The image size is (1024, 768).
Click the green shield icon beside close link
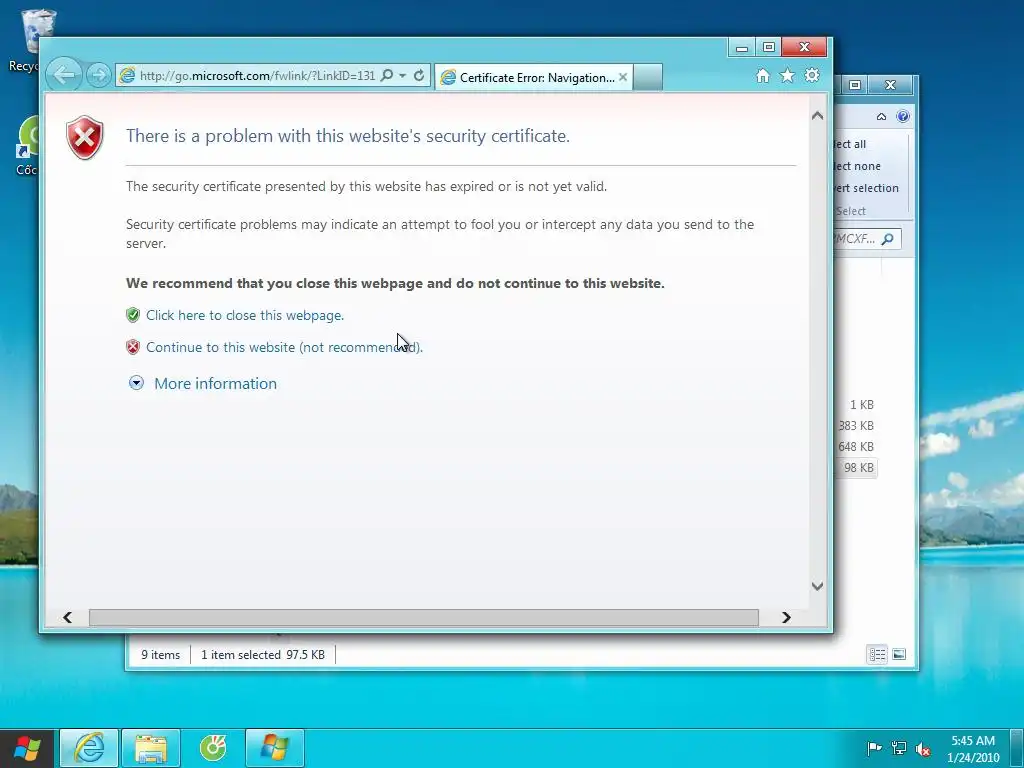pyautogui.click(x=133, y=315)
